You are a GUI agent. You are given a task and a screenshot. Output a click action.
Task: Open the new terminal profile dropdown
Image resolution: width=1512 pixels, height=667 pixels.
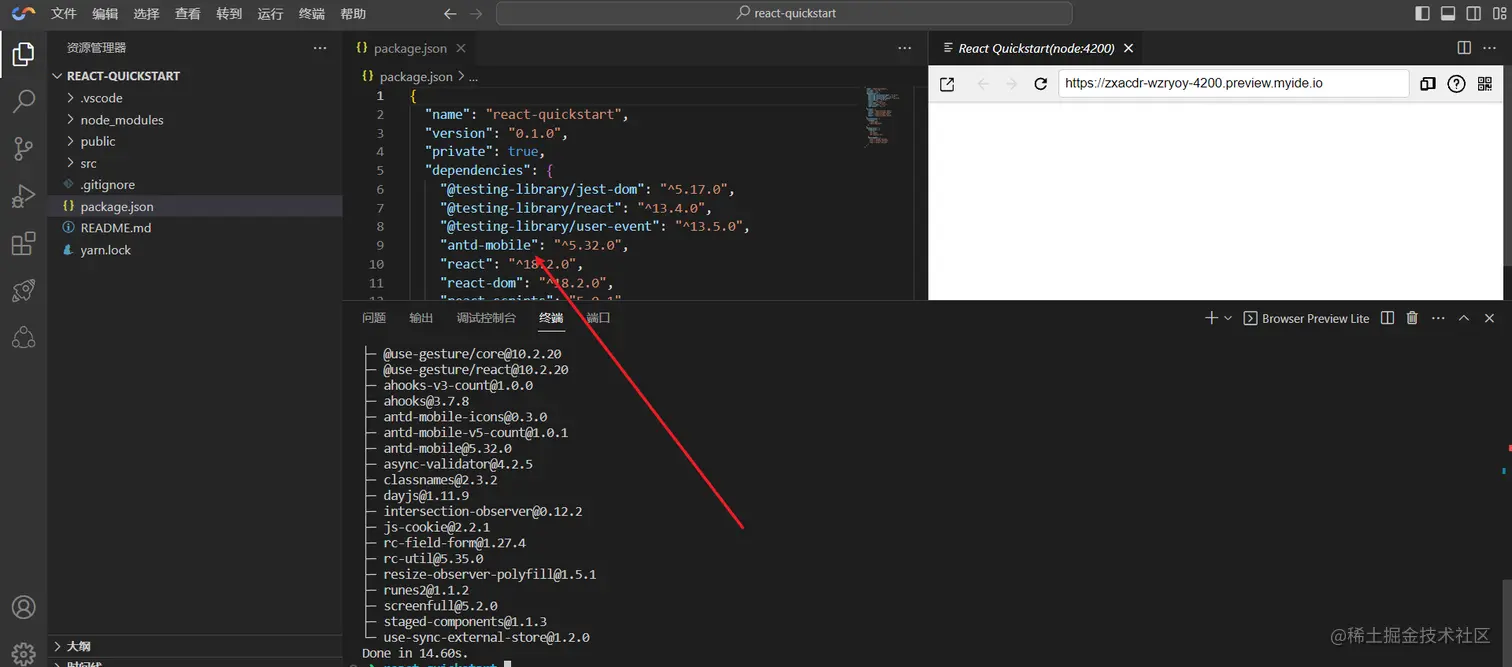pos(1228,318)
